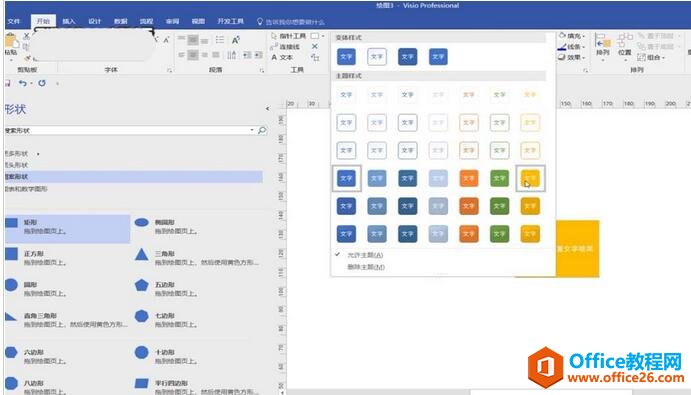Image resolution: width=691 pixels, height=395 pixels.
Task: Click the Search shapes (搜索形状) input field
Action: click(128, 130)
